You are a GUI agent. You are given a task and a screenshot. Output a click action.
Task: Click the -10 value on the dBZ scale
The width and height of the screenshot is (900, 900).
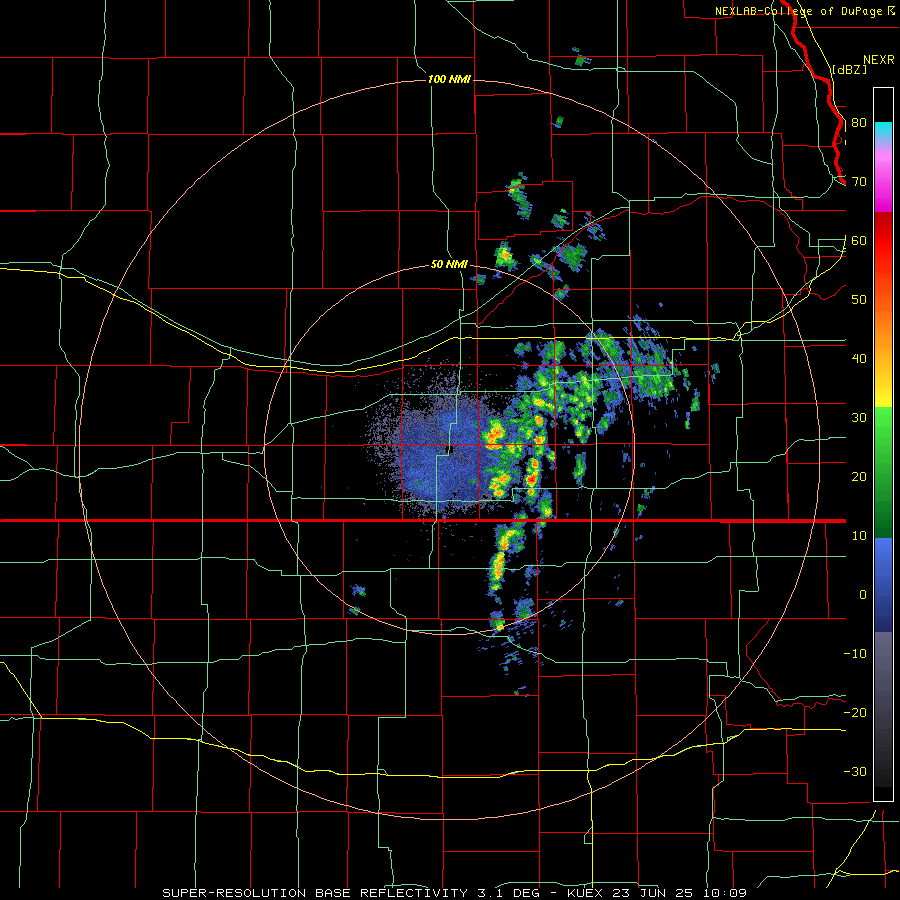tap(855, 654)
